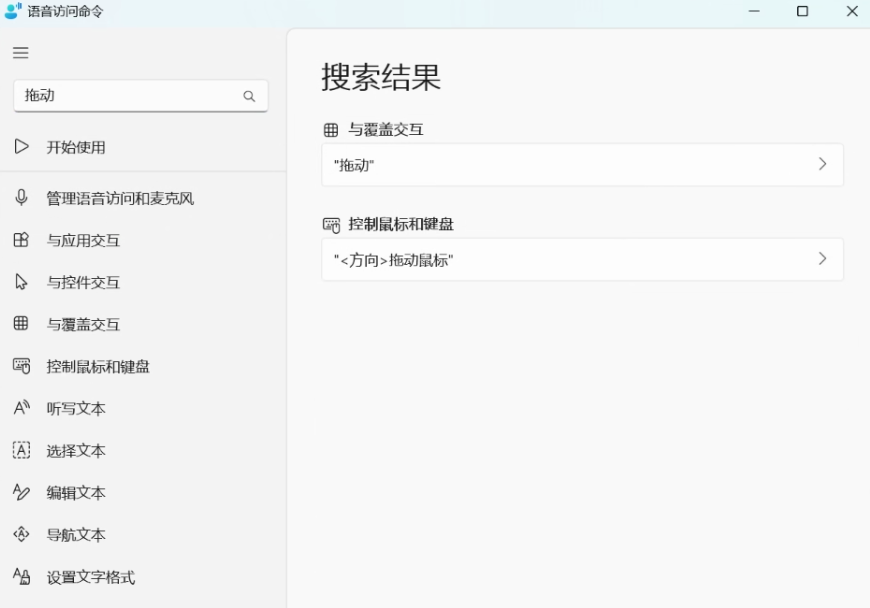The image size is (870, 608).
Task: Click the 搜索结果 heading
Action: pyautogui.click(x=381, y=77)
